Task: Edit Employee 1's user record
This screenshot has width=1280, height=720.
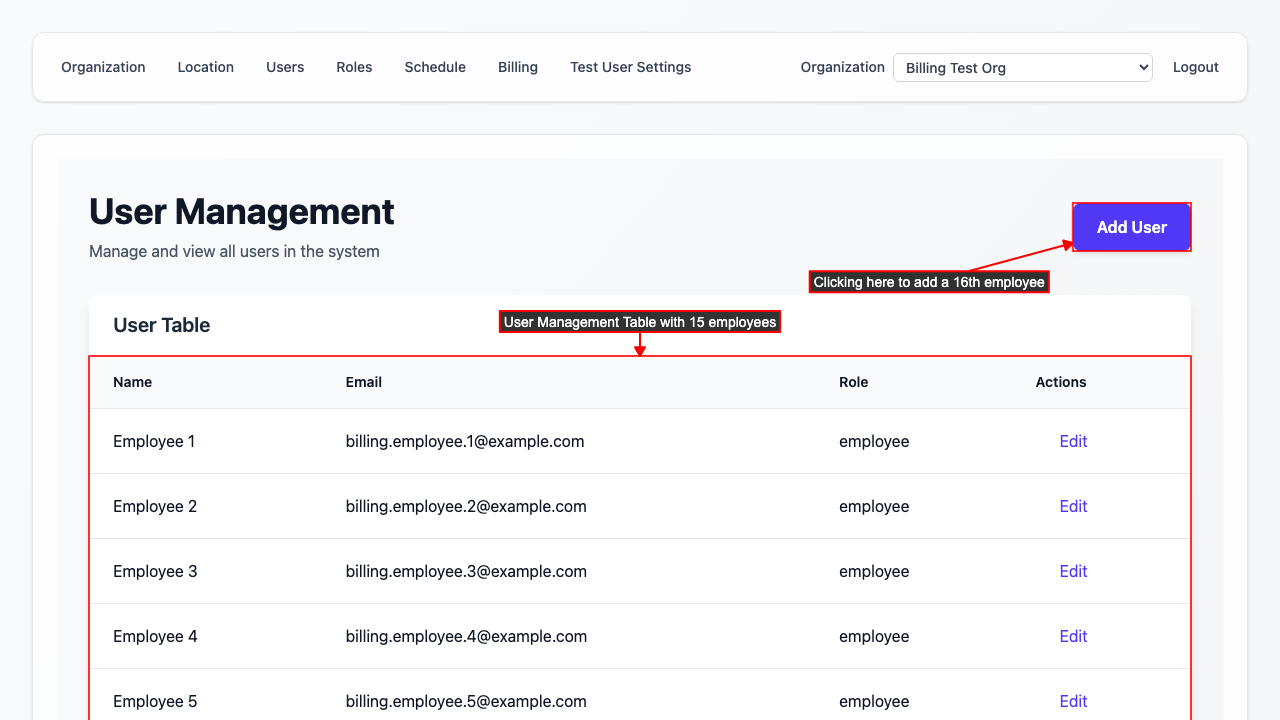Action: pos(1073,441)
